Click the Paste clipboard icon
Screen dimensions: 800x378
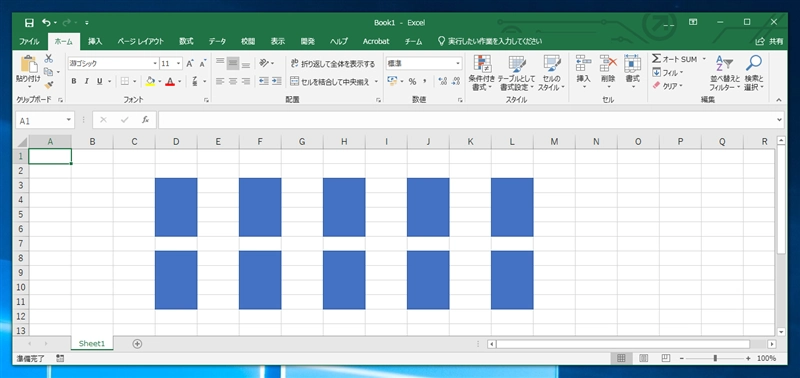pos(28,64)
